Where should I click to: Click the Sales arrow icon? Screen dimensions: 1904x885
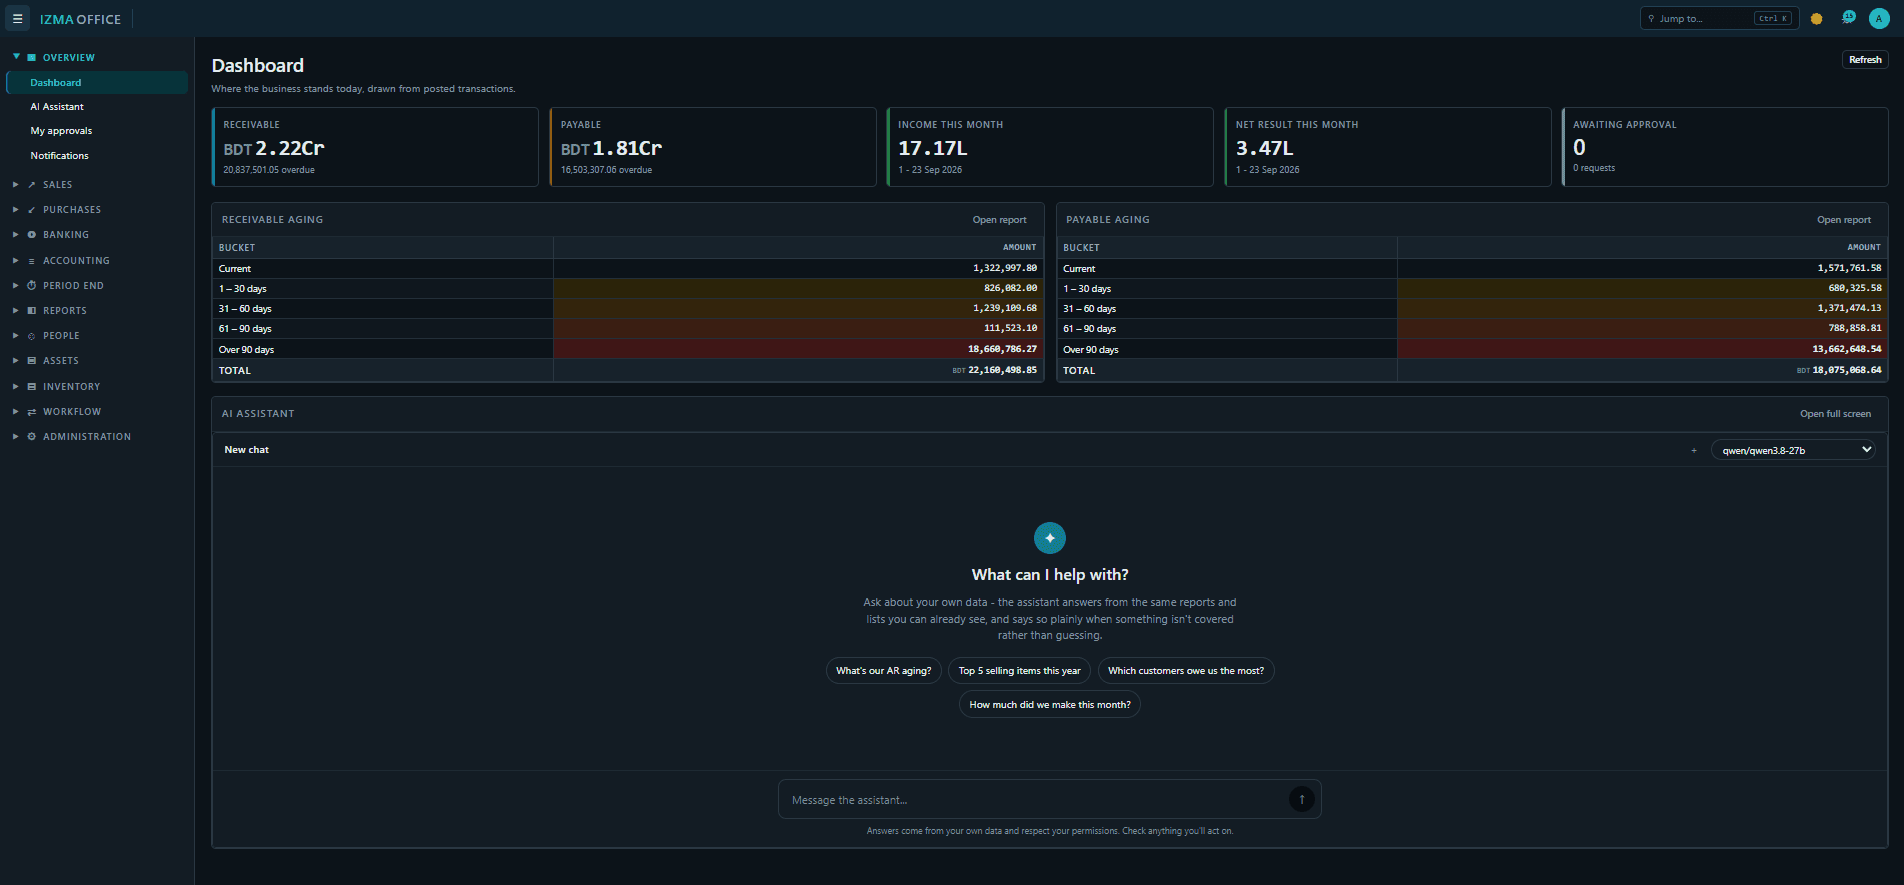click(x=32, y=185)
